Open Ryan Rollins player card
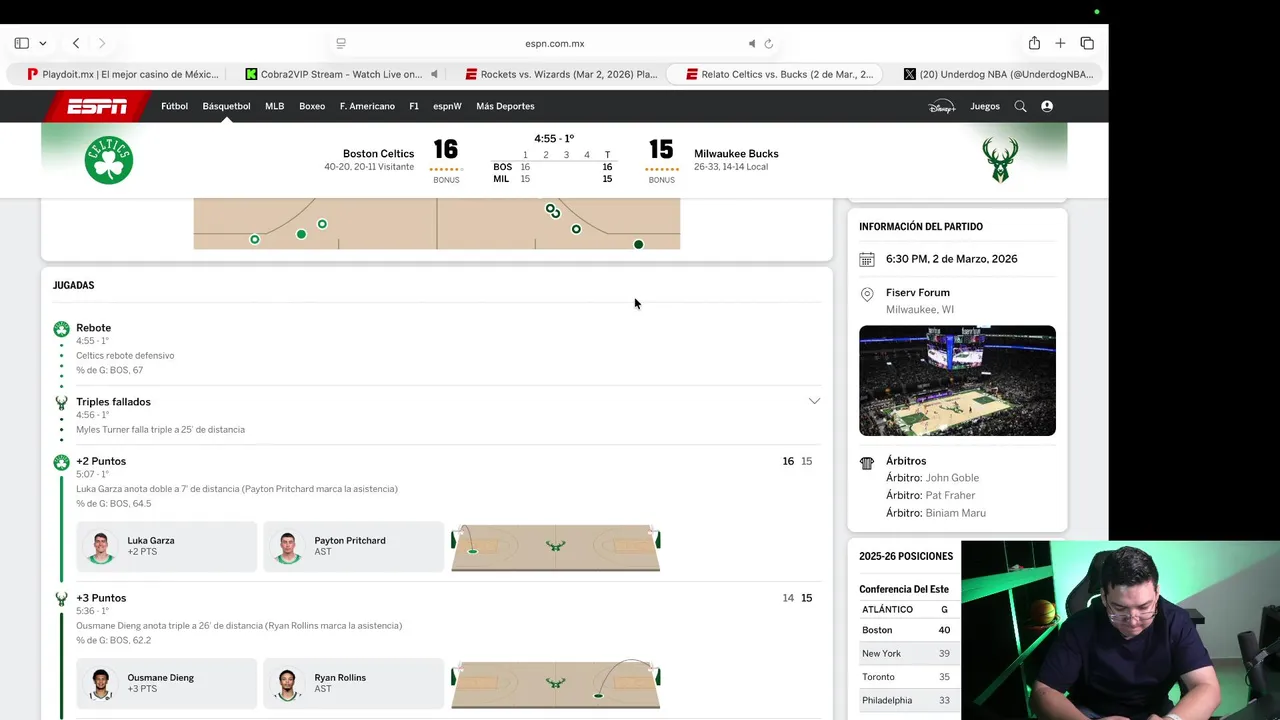The image size is (1280, 720). click(353, 684)
